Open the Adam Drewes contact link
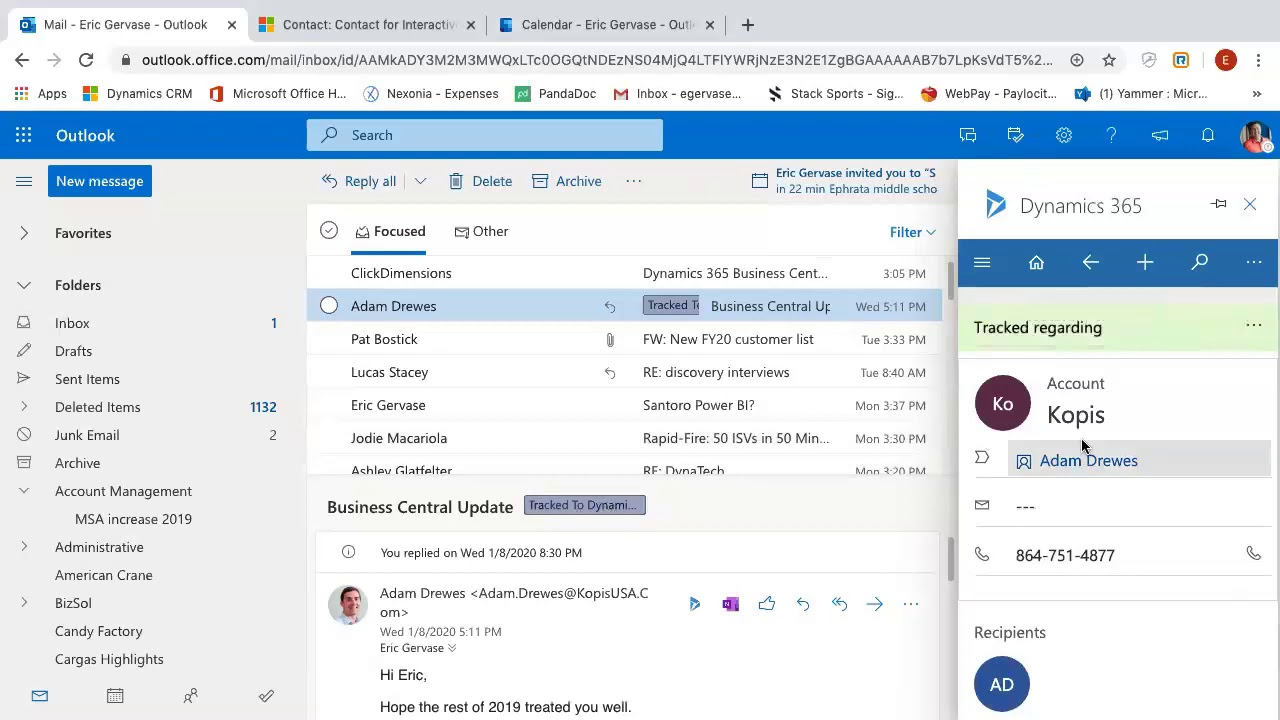 [1088, 460]
